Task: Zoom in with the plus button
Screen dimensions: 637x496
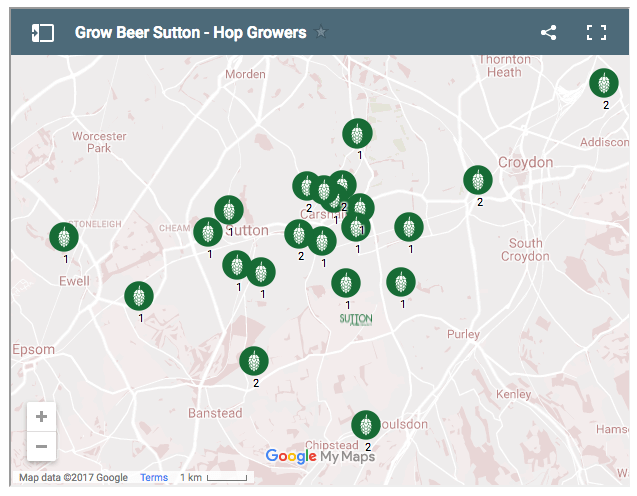Action: point(41,416)
